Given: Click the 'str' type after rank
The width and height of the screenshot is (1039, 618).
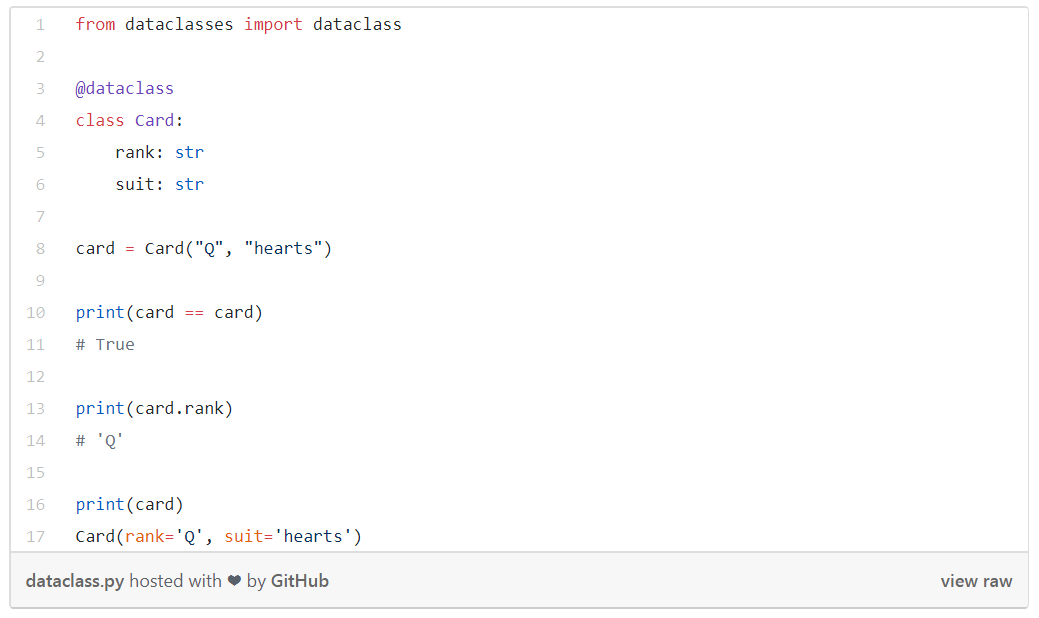Looking at the screenshot, I should tap(190, 152).
